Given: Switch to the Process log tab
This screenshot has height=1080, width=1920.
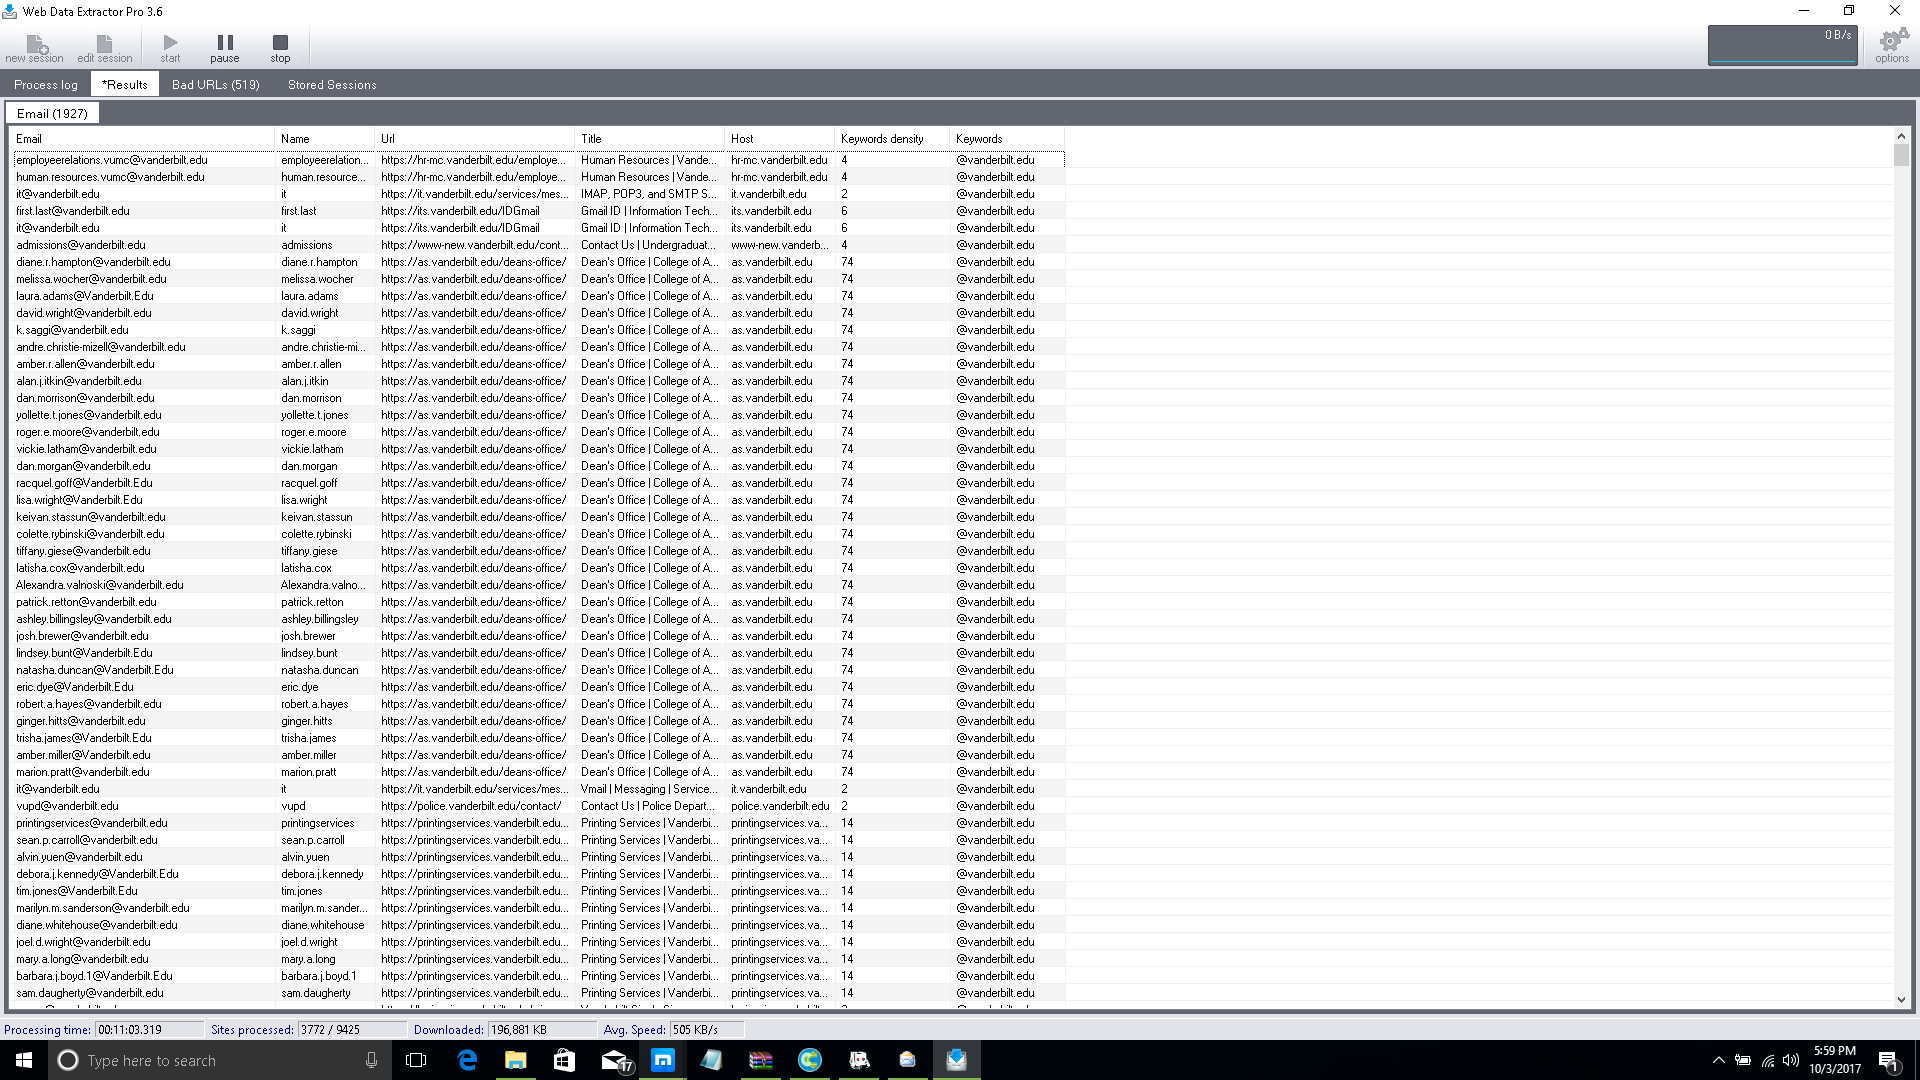Looking at the screenshot, I should [x=45, y=84].
